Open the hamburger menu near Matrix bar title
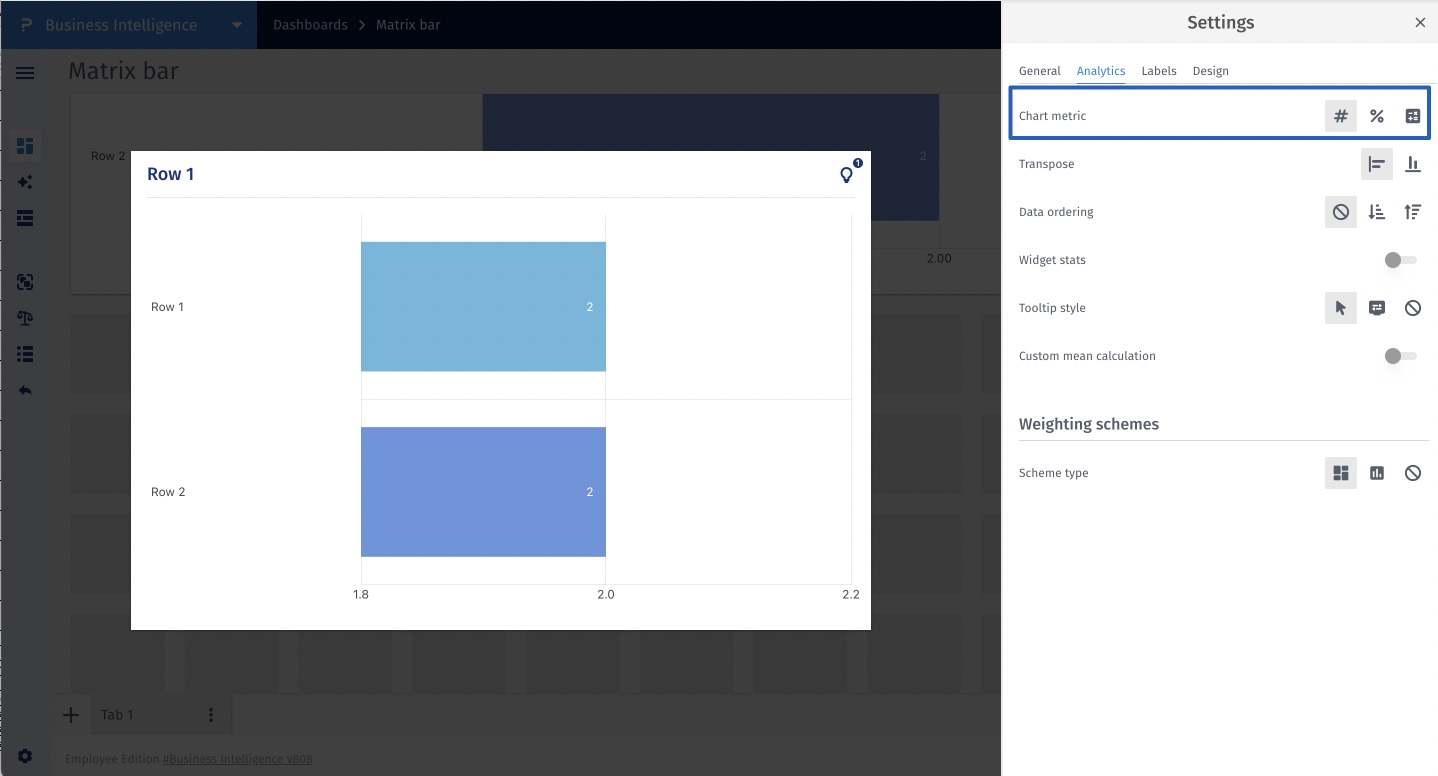The image size is (1438, 776). point(25,72)
